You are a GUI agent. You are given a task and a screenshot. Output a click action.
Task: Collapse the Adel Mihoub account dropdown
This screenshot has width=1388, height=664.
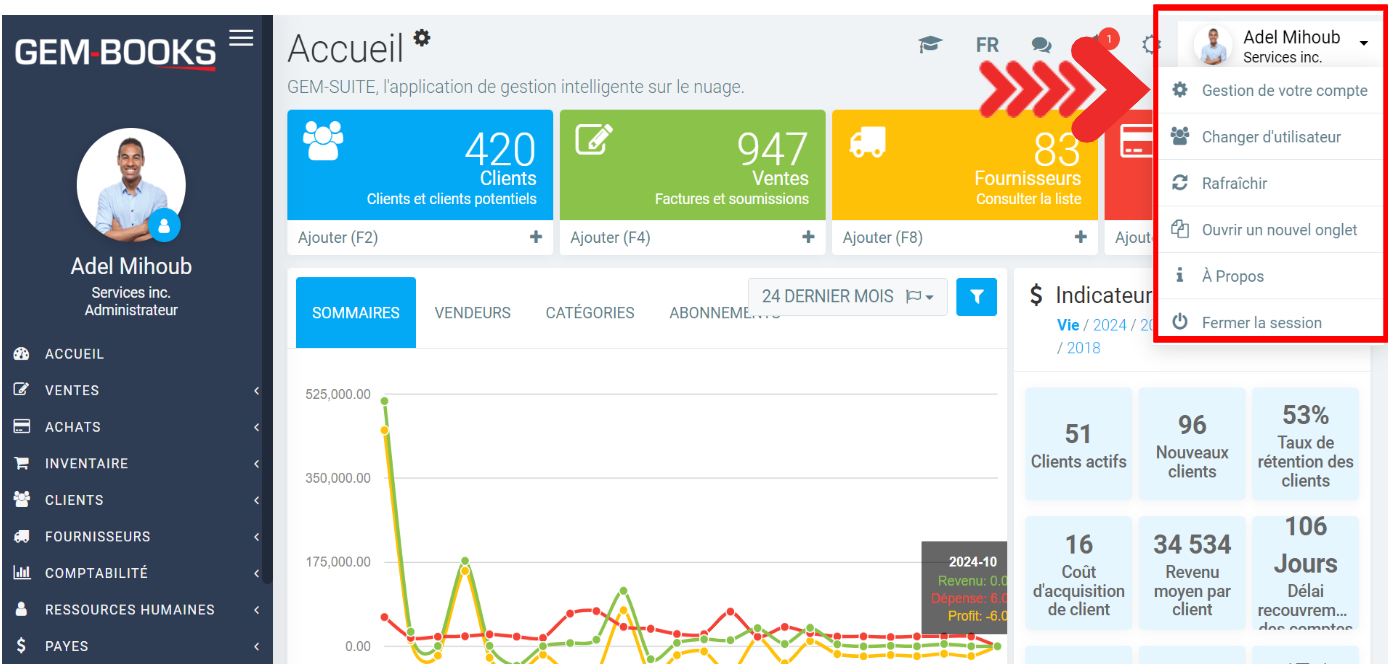1363,43
